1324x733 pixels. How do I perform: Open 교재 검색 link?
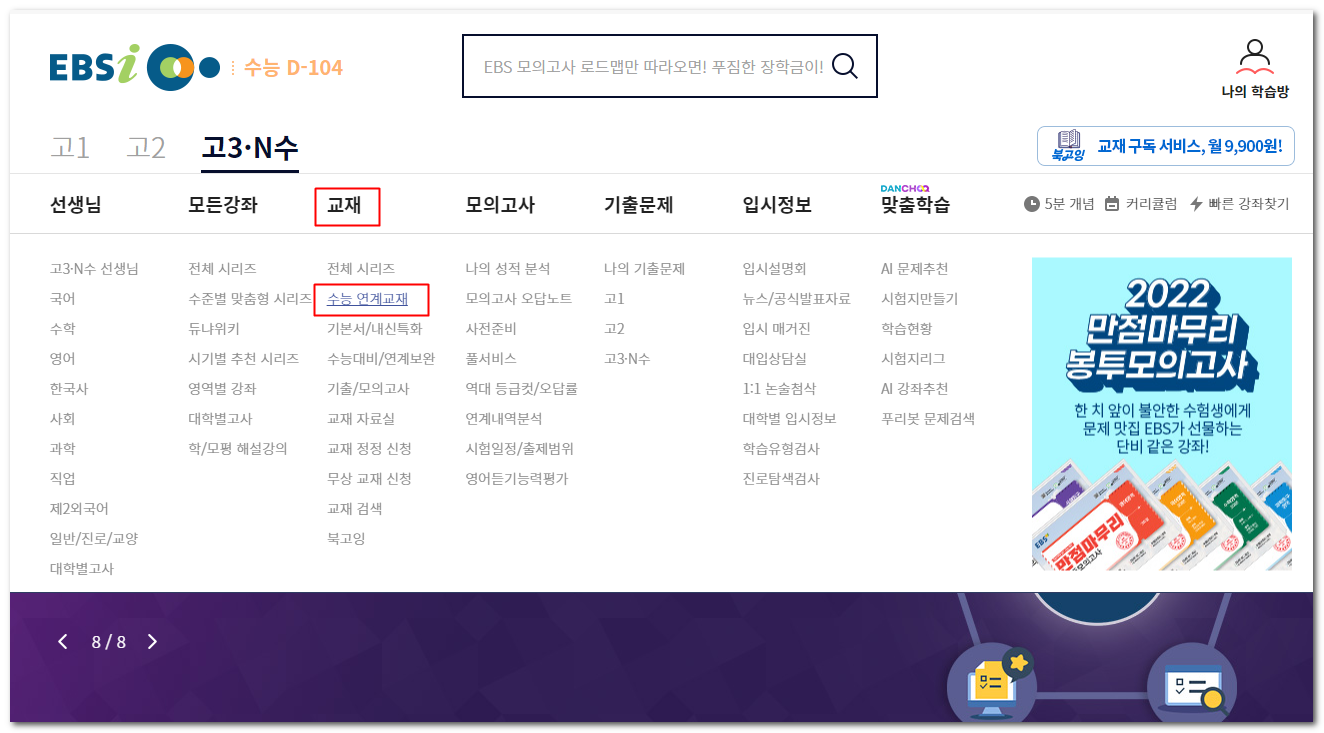coord(355,509)
